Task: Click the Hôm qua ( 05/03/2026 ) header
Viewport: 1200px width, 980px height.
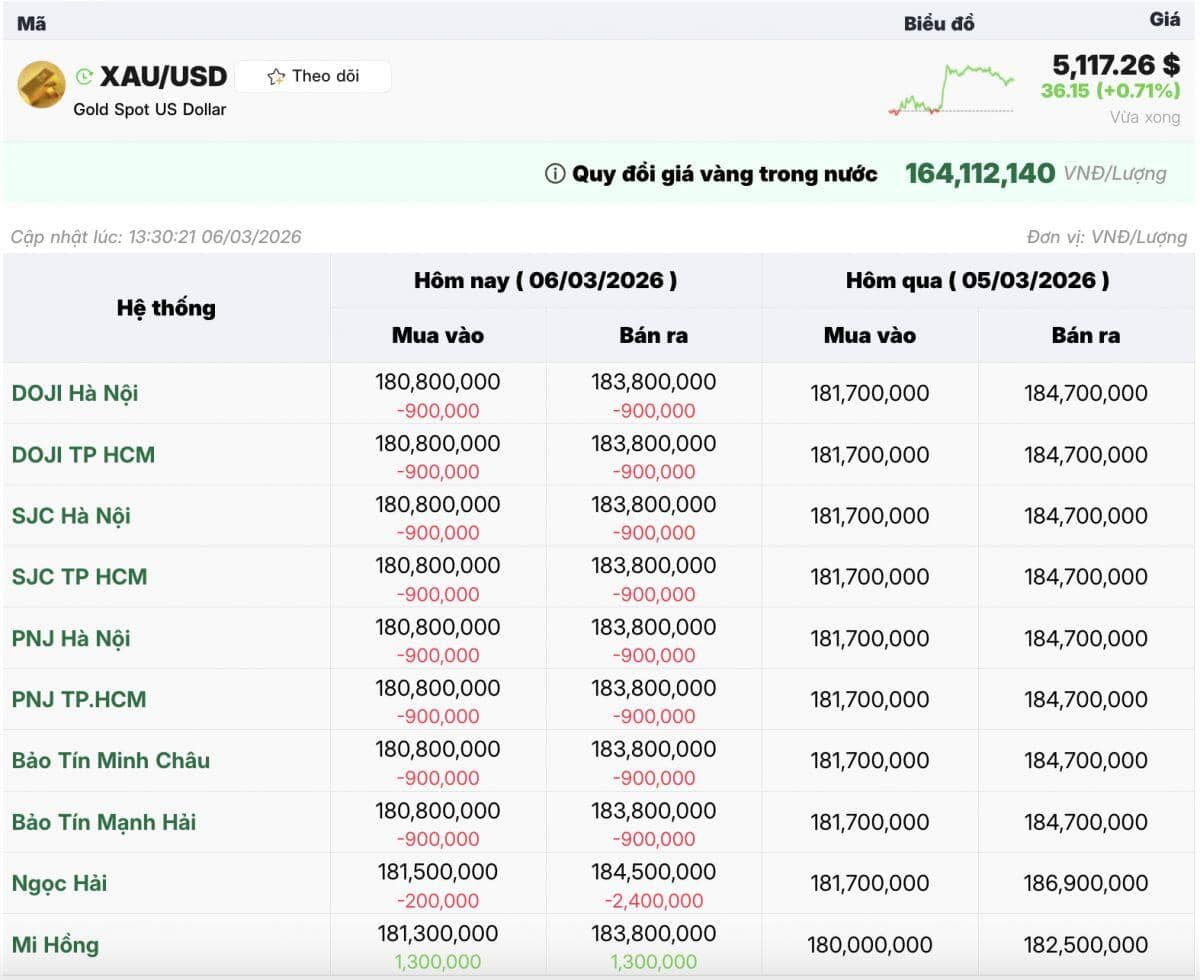Action: pyautogui.click(x=978, y=281)
